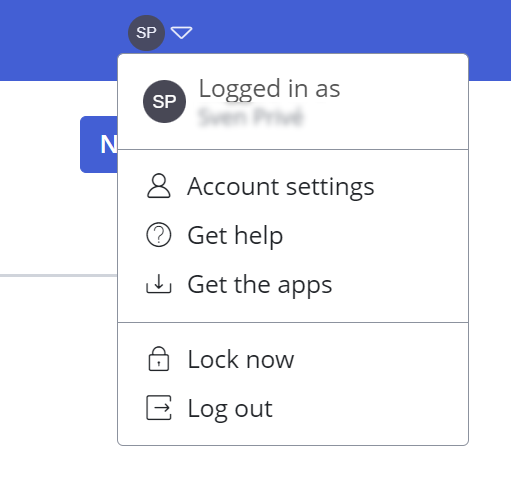Image resolution: width=511 pixels, height=486 pixels.
Task: Collapse the profile menu via the white triangle
Action: [181, 33]
